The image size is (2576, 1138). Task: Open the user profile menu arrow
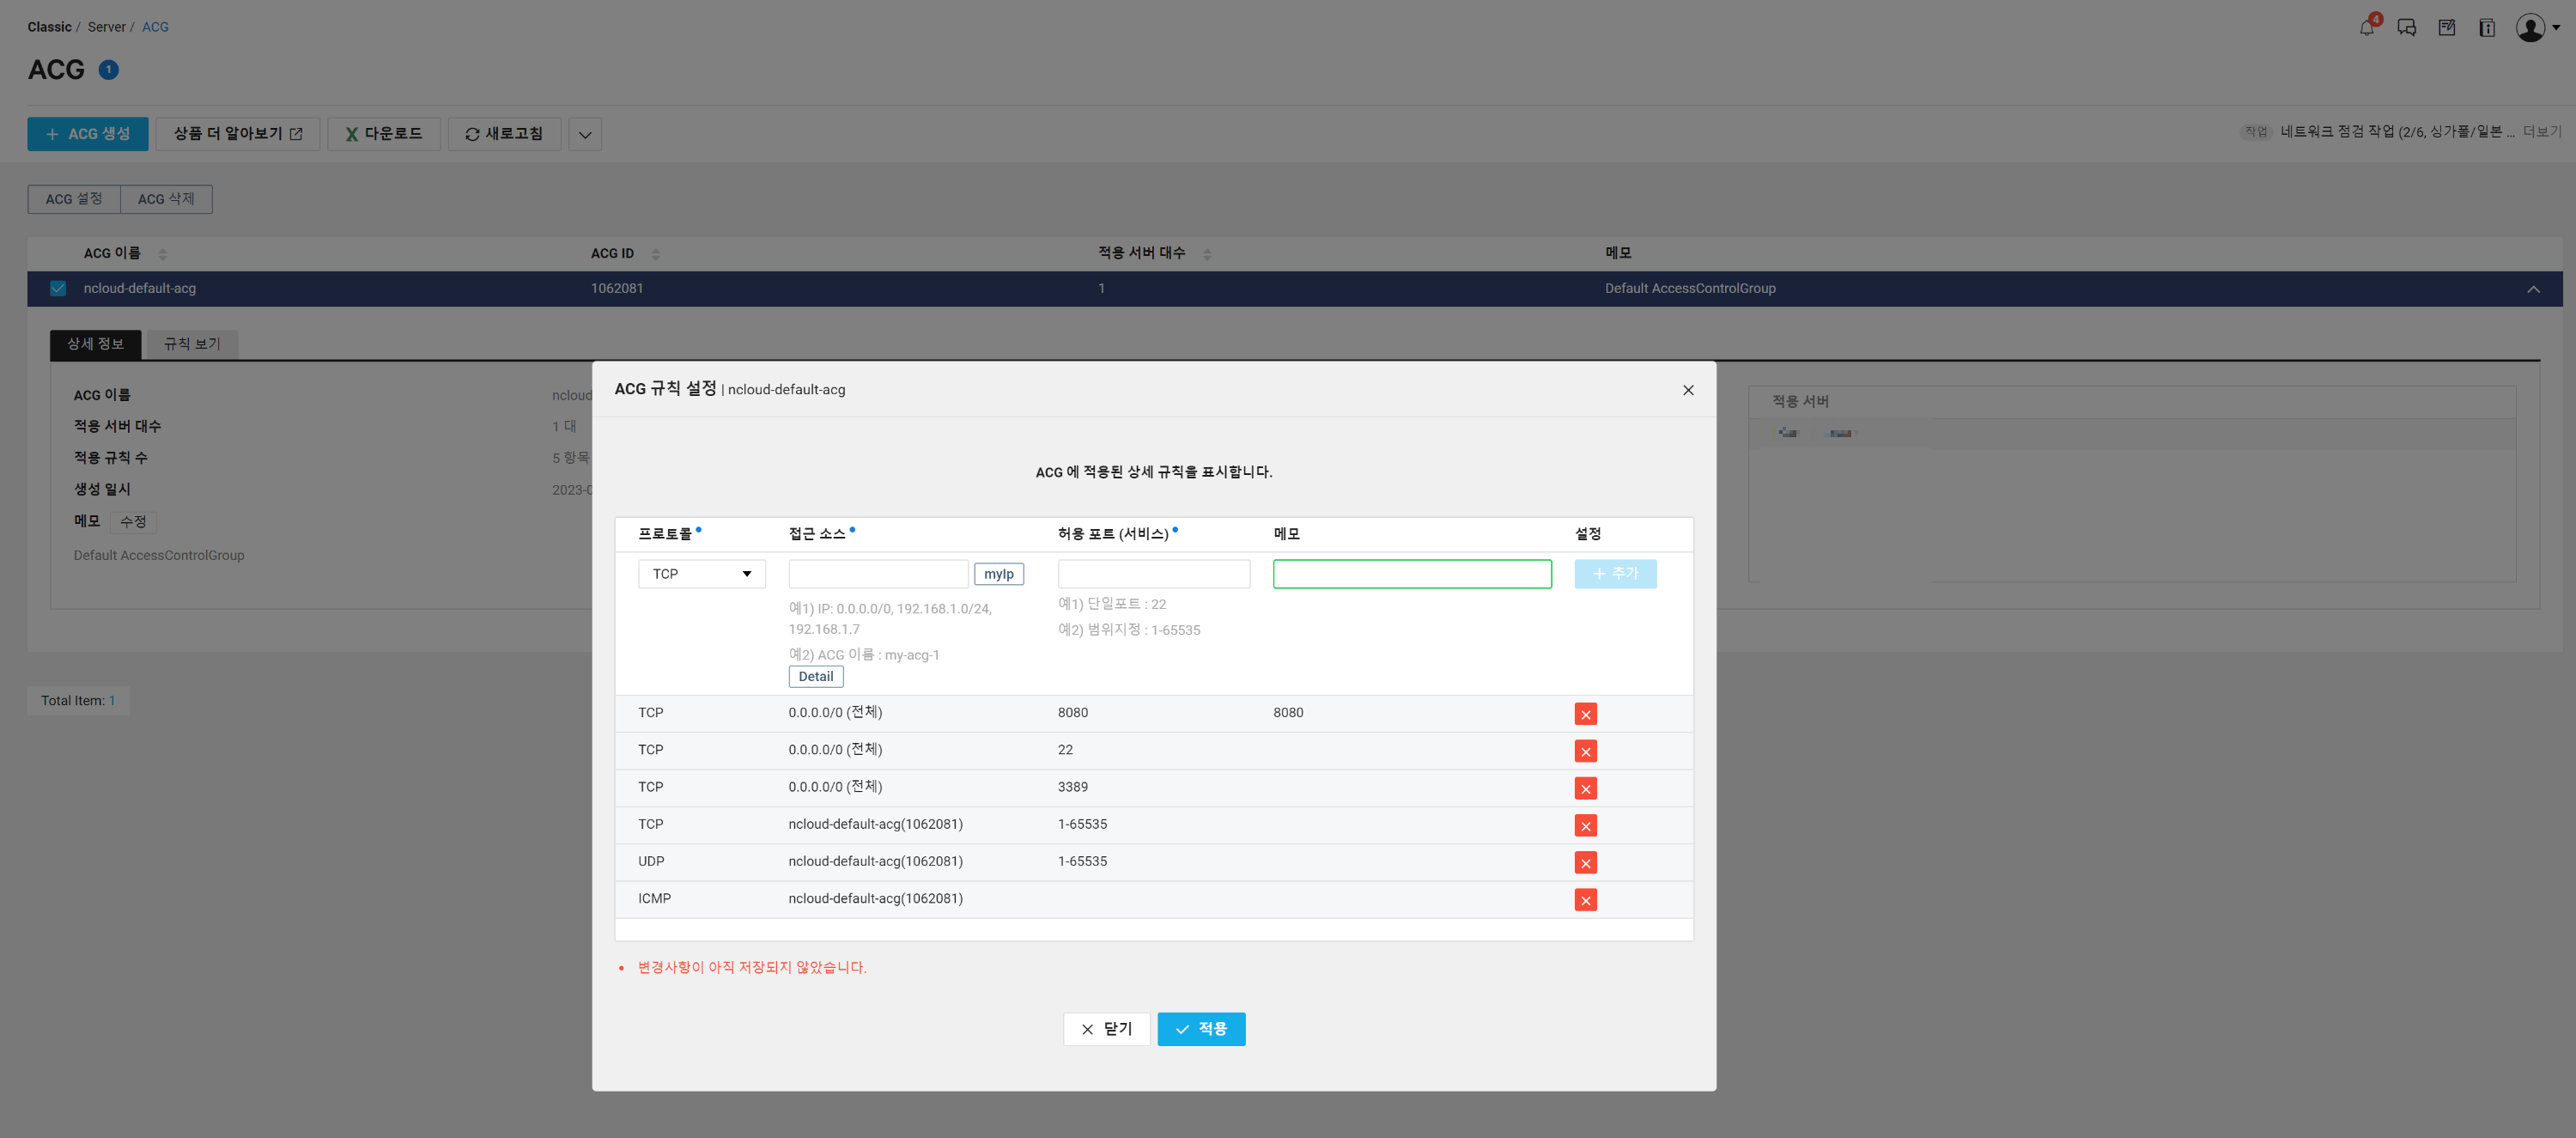(x=2556, y=27)
